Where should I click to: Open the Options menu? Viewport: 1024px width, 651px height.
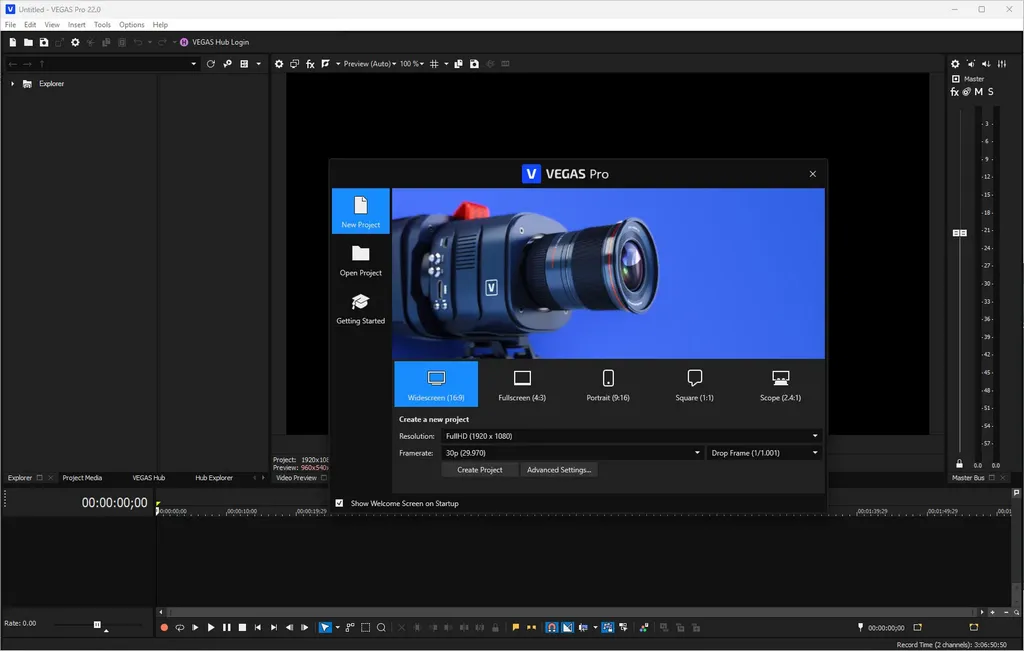click(x=131, y=25)
